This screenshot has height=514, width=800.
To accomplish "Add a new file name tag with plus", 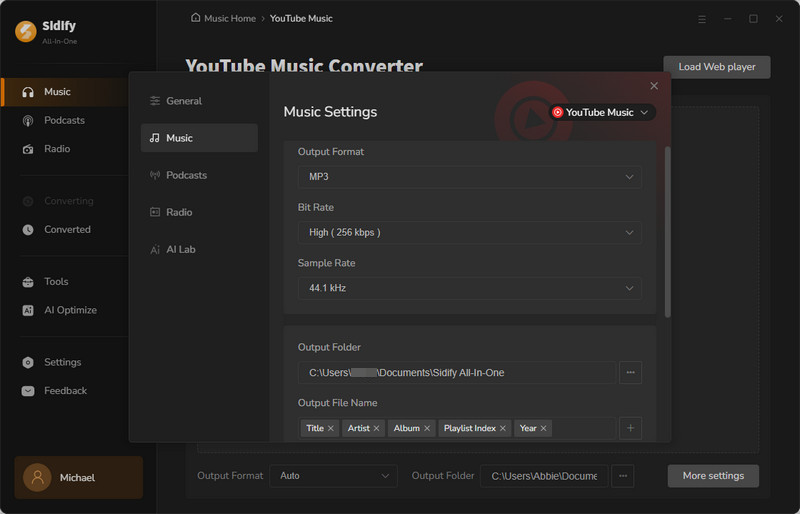I will (631, 428).
